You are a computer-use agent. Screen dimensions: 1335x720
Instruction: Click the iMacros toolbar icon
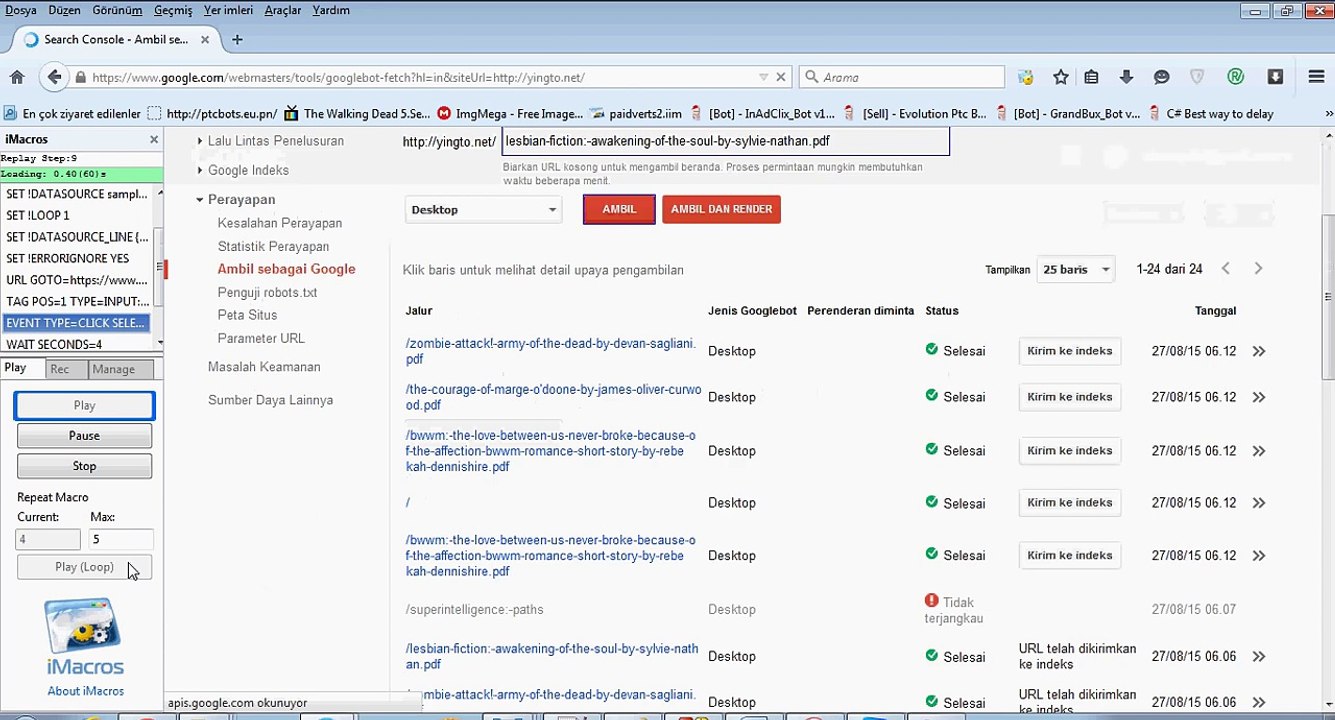pyautogui.click(x=1025, y=77)
